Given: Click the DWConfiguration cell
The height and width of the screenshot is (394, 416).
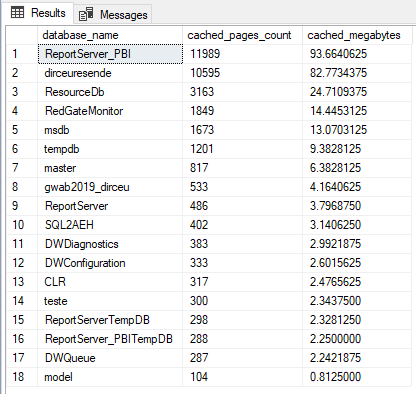Looking at the screenshot, I should pos(110,263).
